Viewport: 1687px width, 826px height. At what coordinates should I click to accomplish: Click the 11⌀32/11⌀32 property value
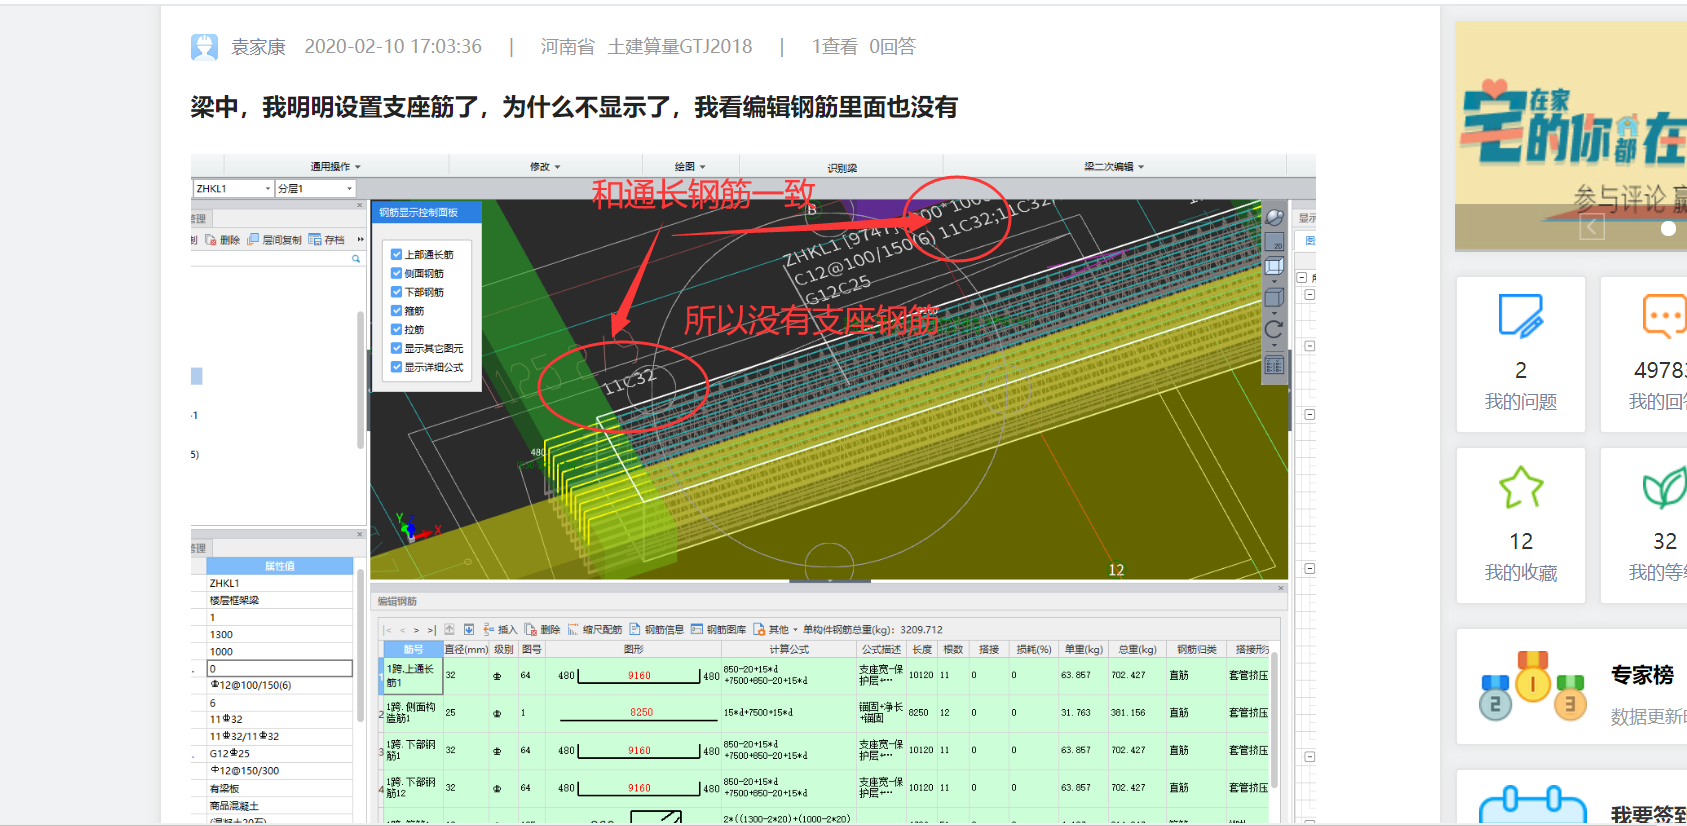pos(244,736)
